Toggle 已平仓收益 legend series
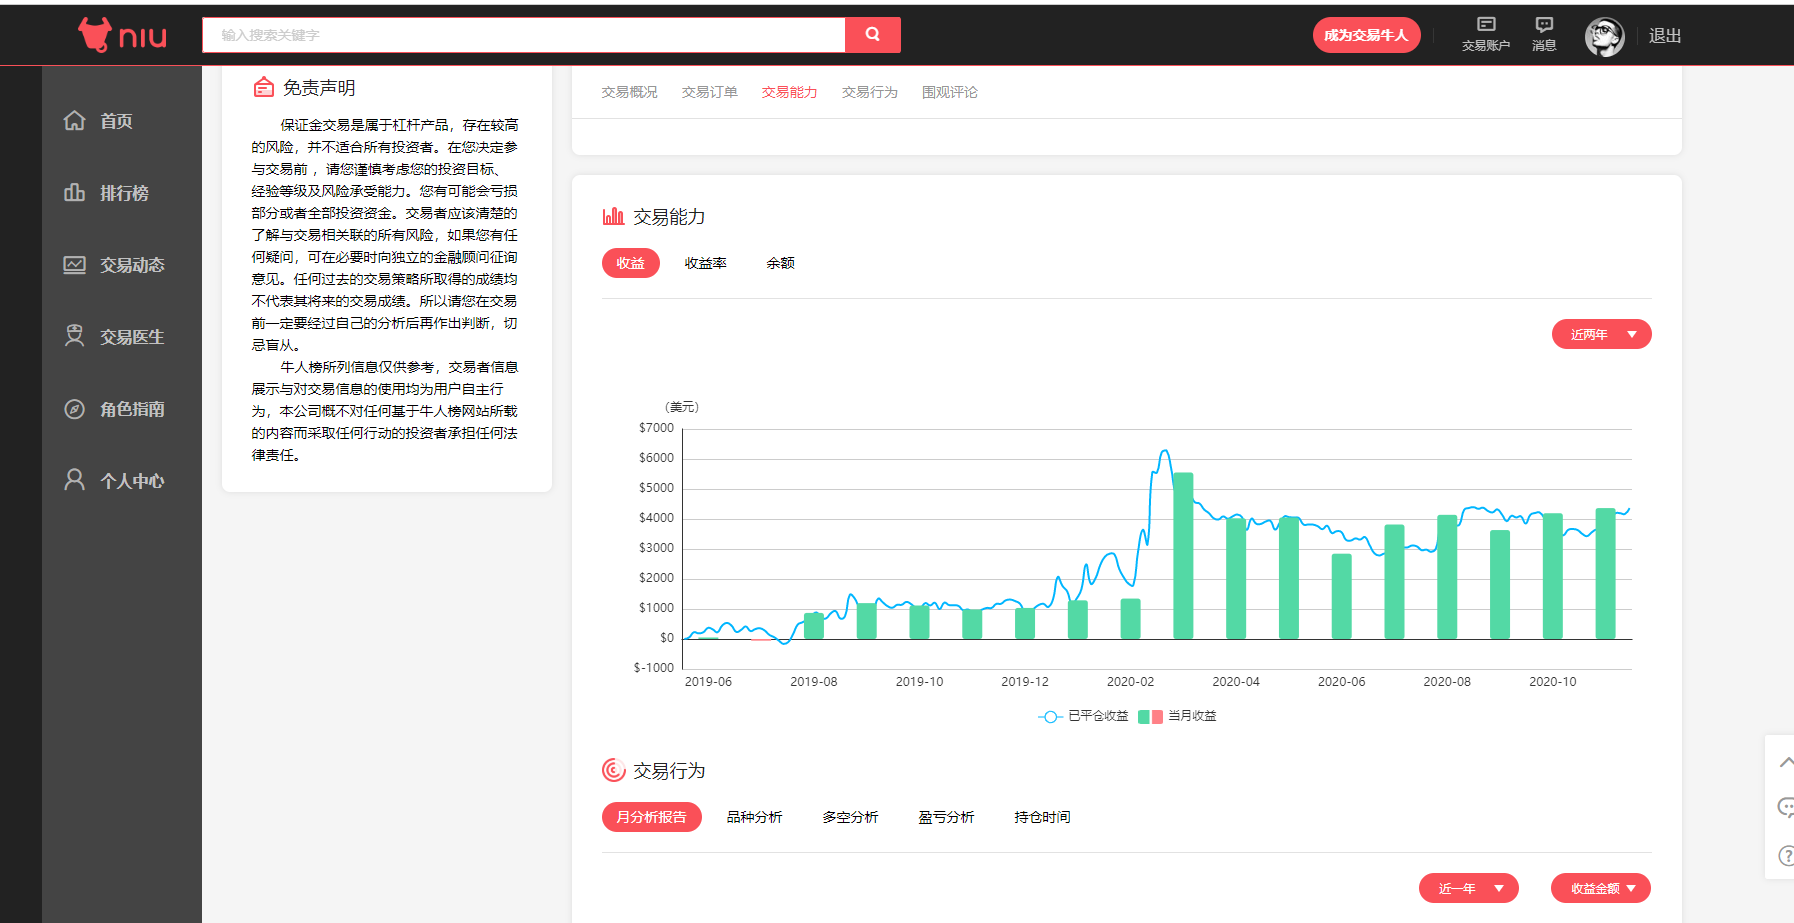 pos(1083,716)
